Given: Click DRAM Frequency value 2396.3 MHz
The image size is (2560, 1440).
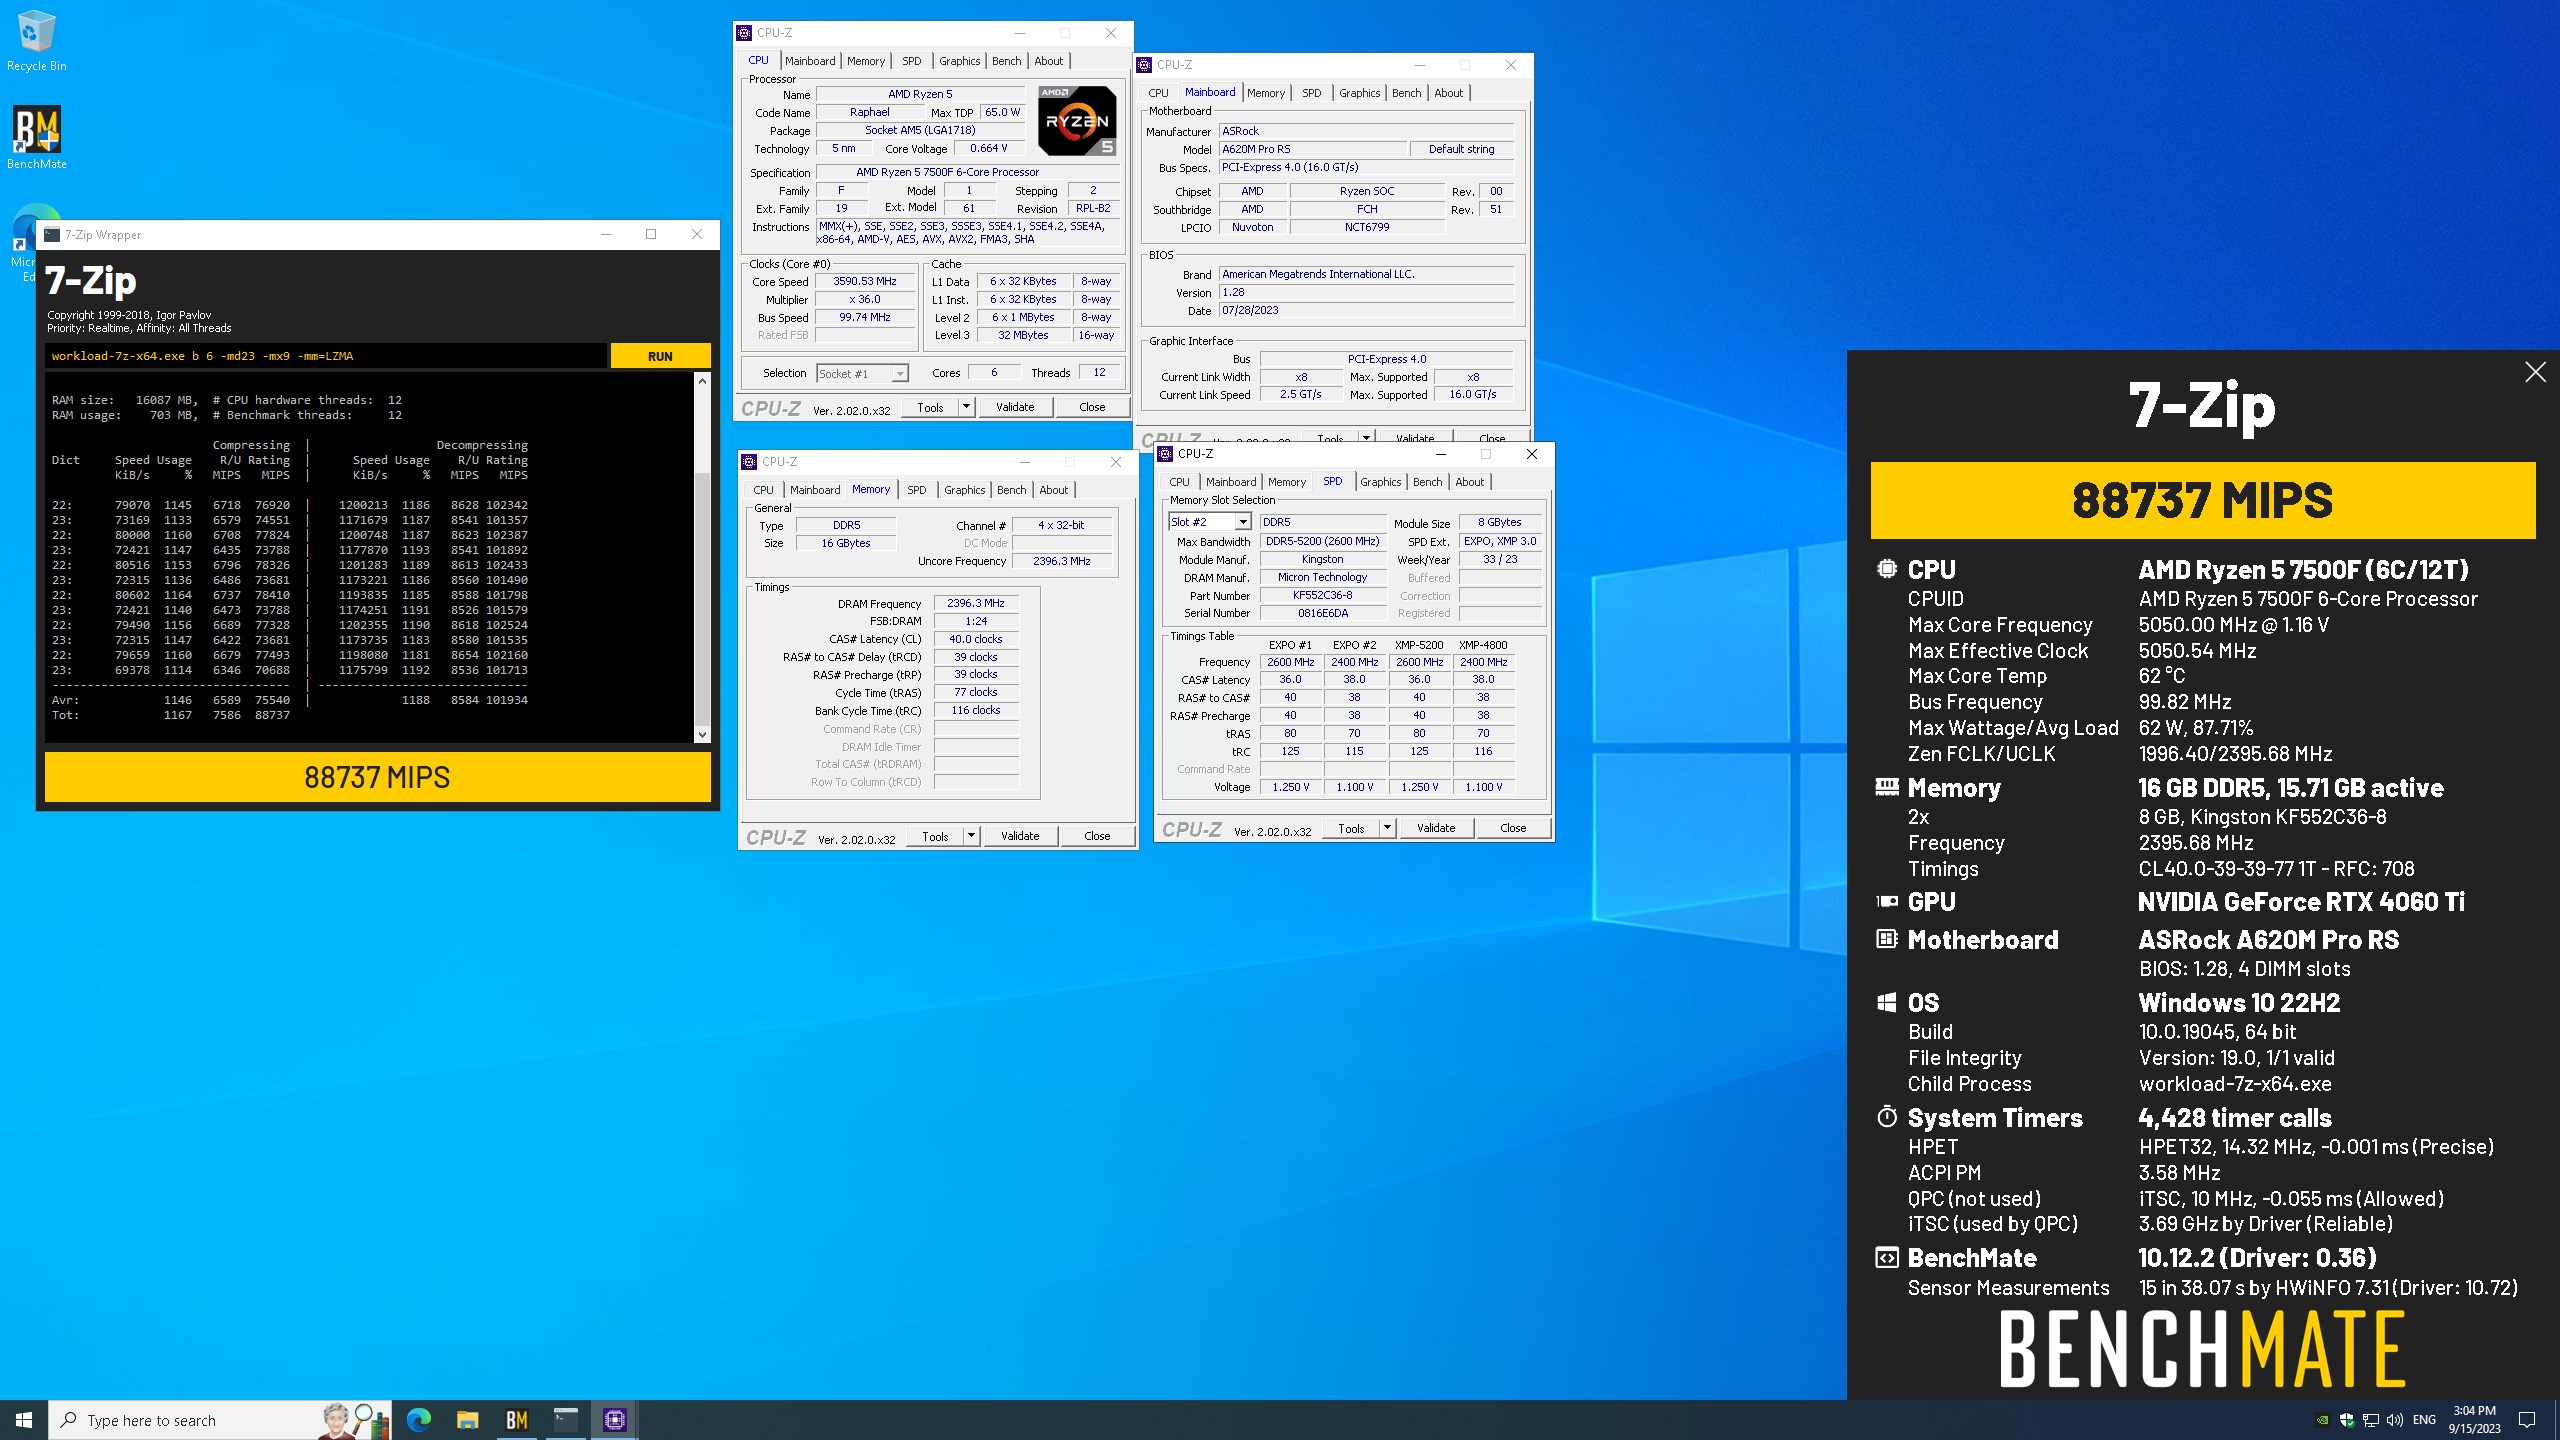Looking at the screenshot, I should pyautogui.click(x=976, y=603).
